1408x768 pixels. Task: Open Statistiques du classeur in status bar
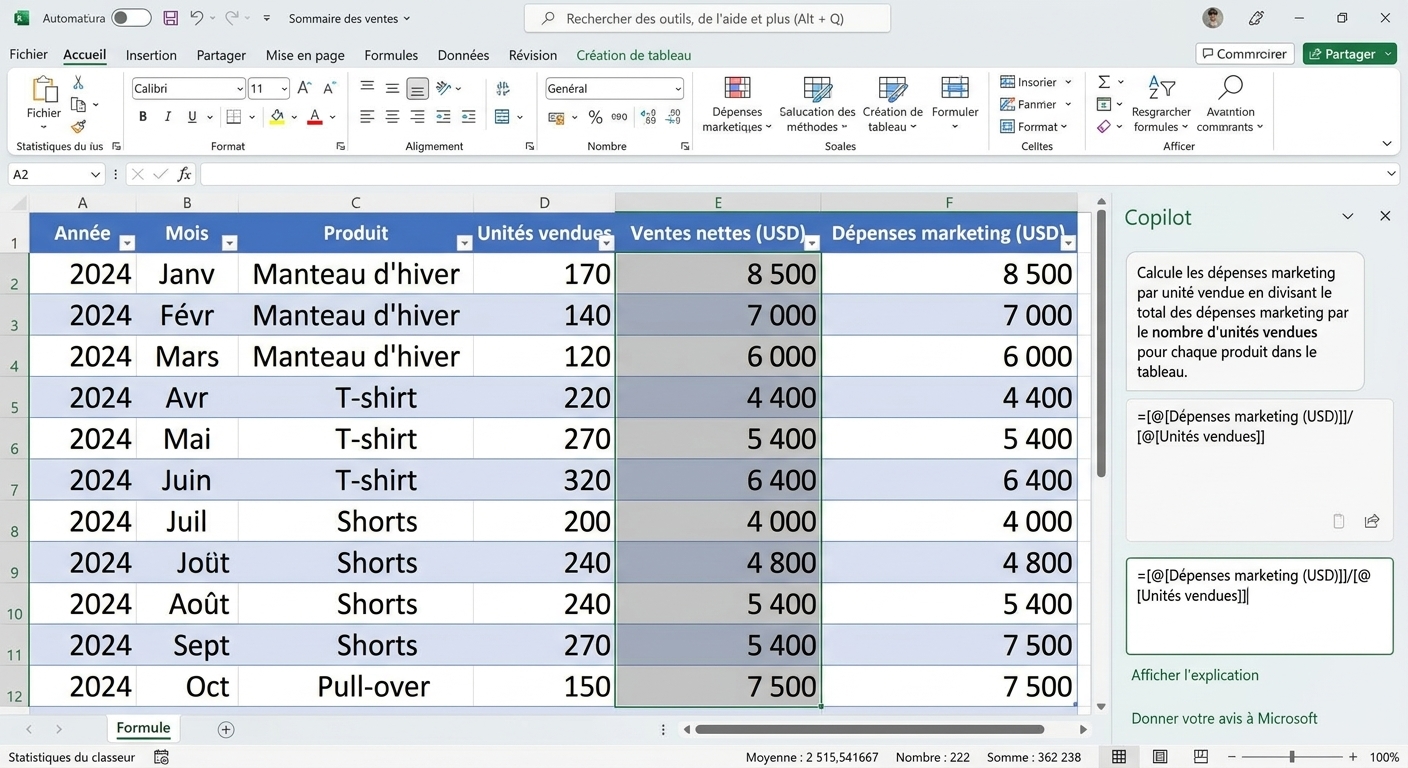(71, 757)
